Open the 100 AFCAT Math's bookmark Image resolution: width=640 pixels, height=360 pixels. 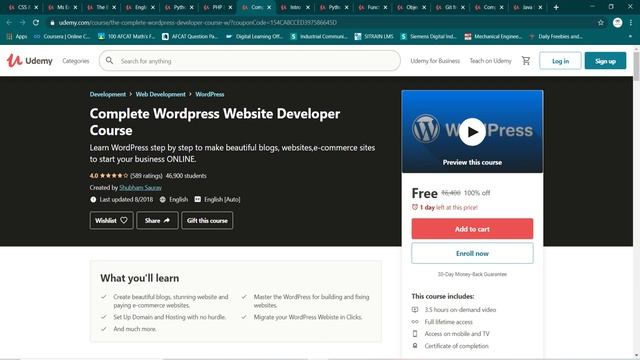click(127, 36)
